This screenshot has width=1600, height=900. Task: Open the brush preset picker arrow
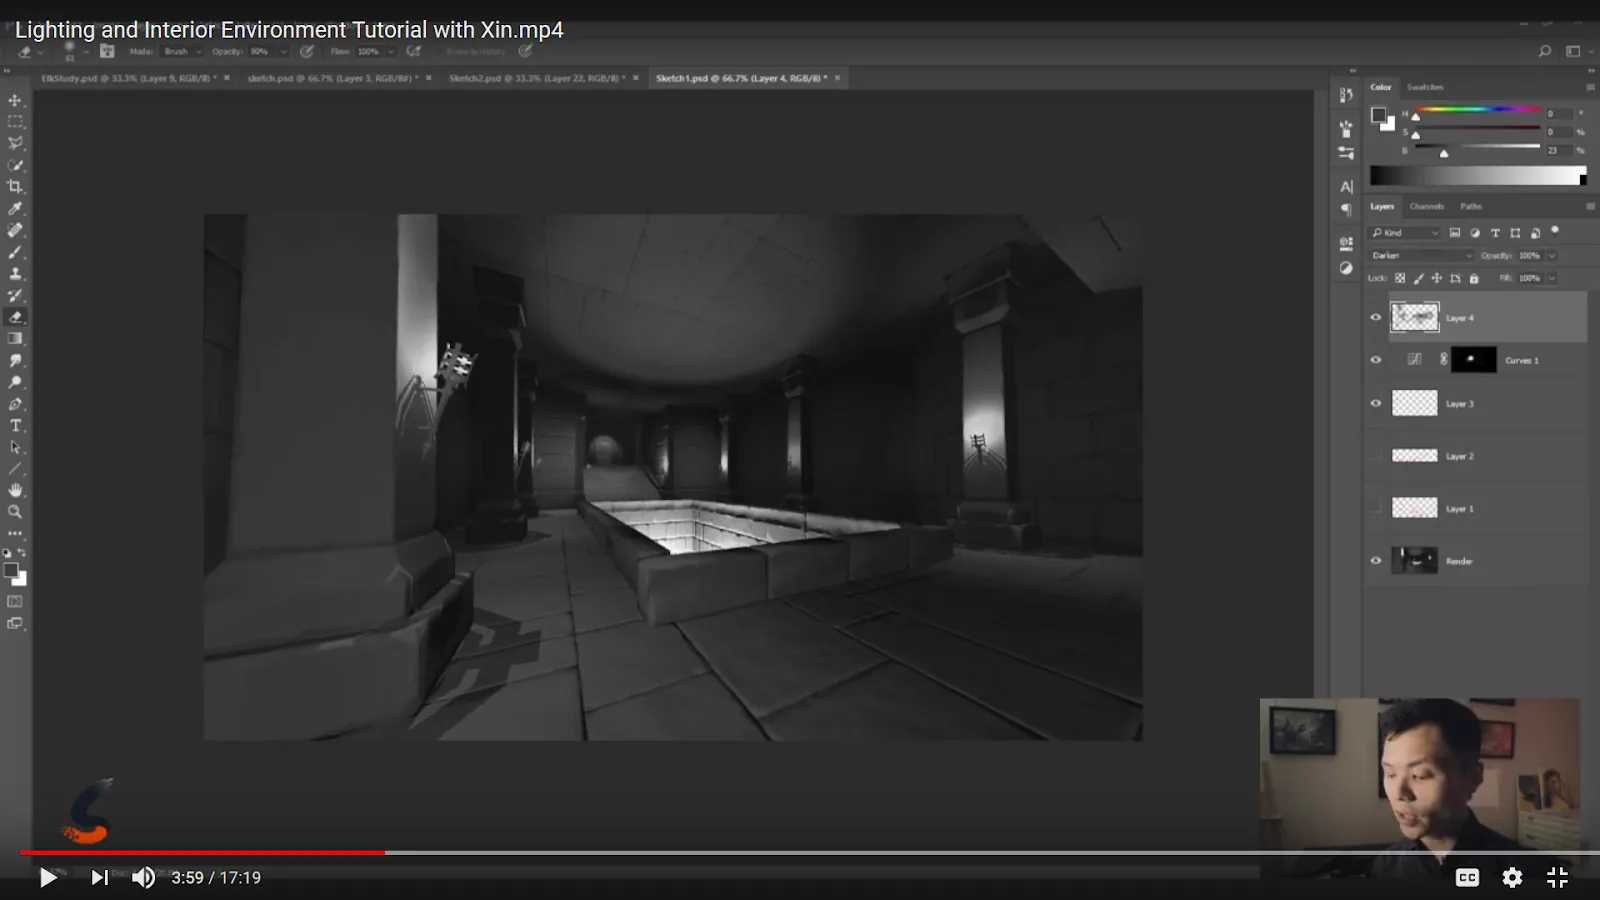86,51
